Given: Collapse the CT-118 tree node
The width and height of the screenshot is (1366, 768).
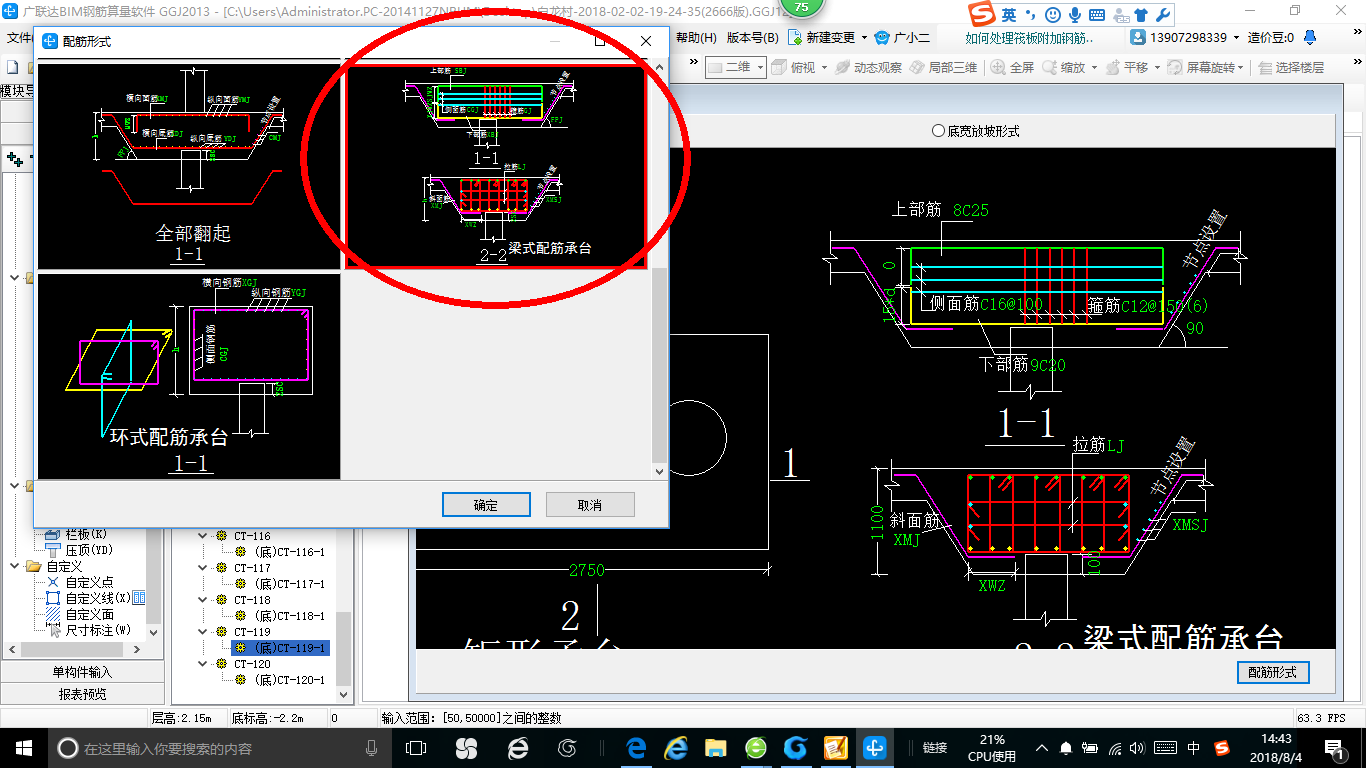Looking at the screenshot, I should 204,600.
